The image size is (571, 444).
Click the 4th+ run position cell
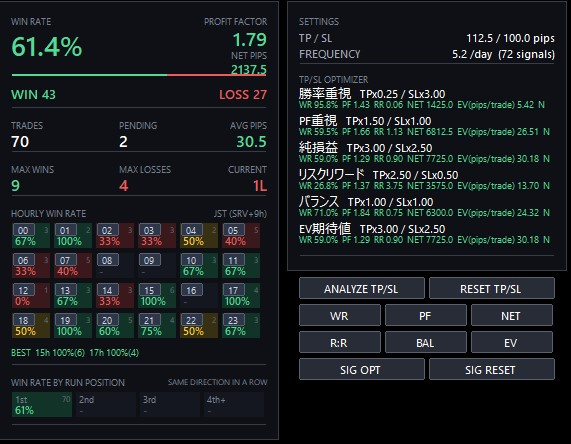(x=234, y=405)
